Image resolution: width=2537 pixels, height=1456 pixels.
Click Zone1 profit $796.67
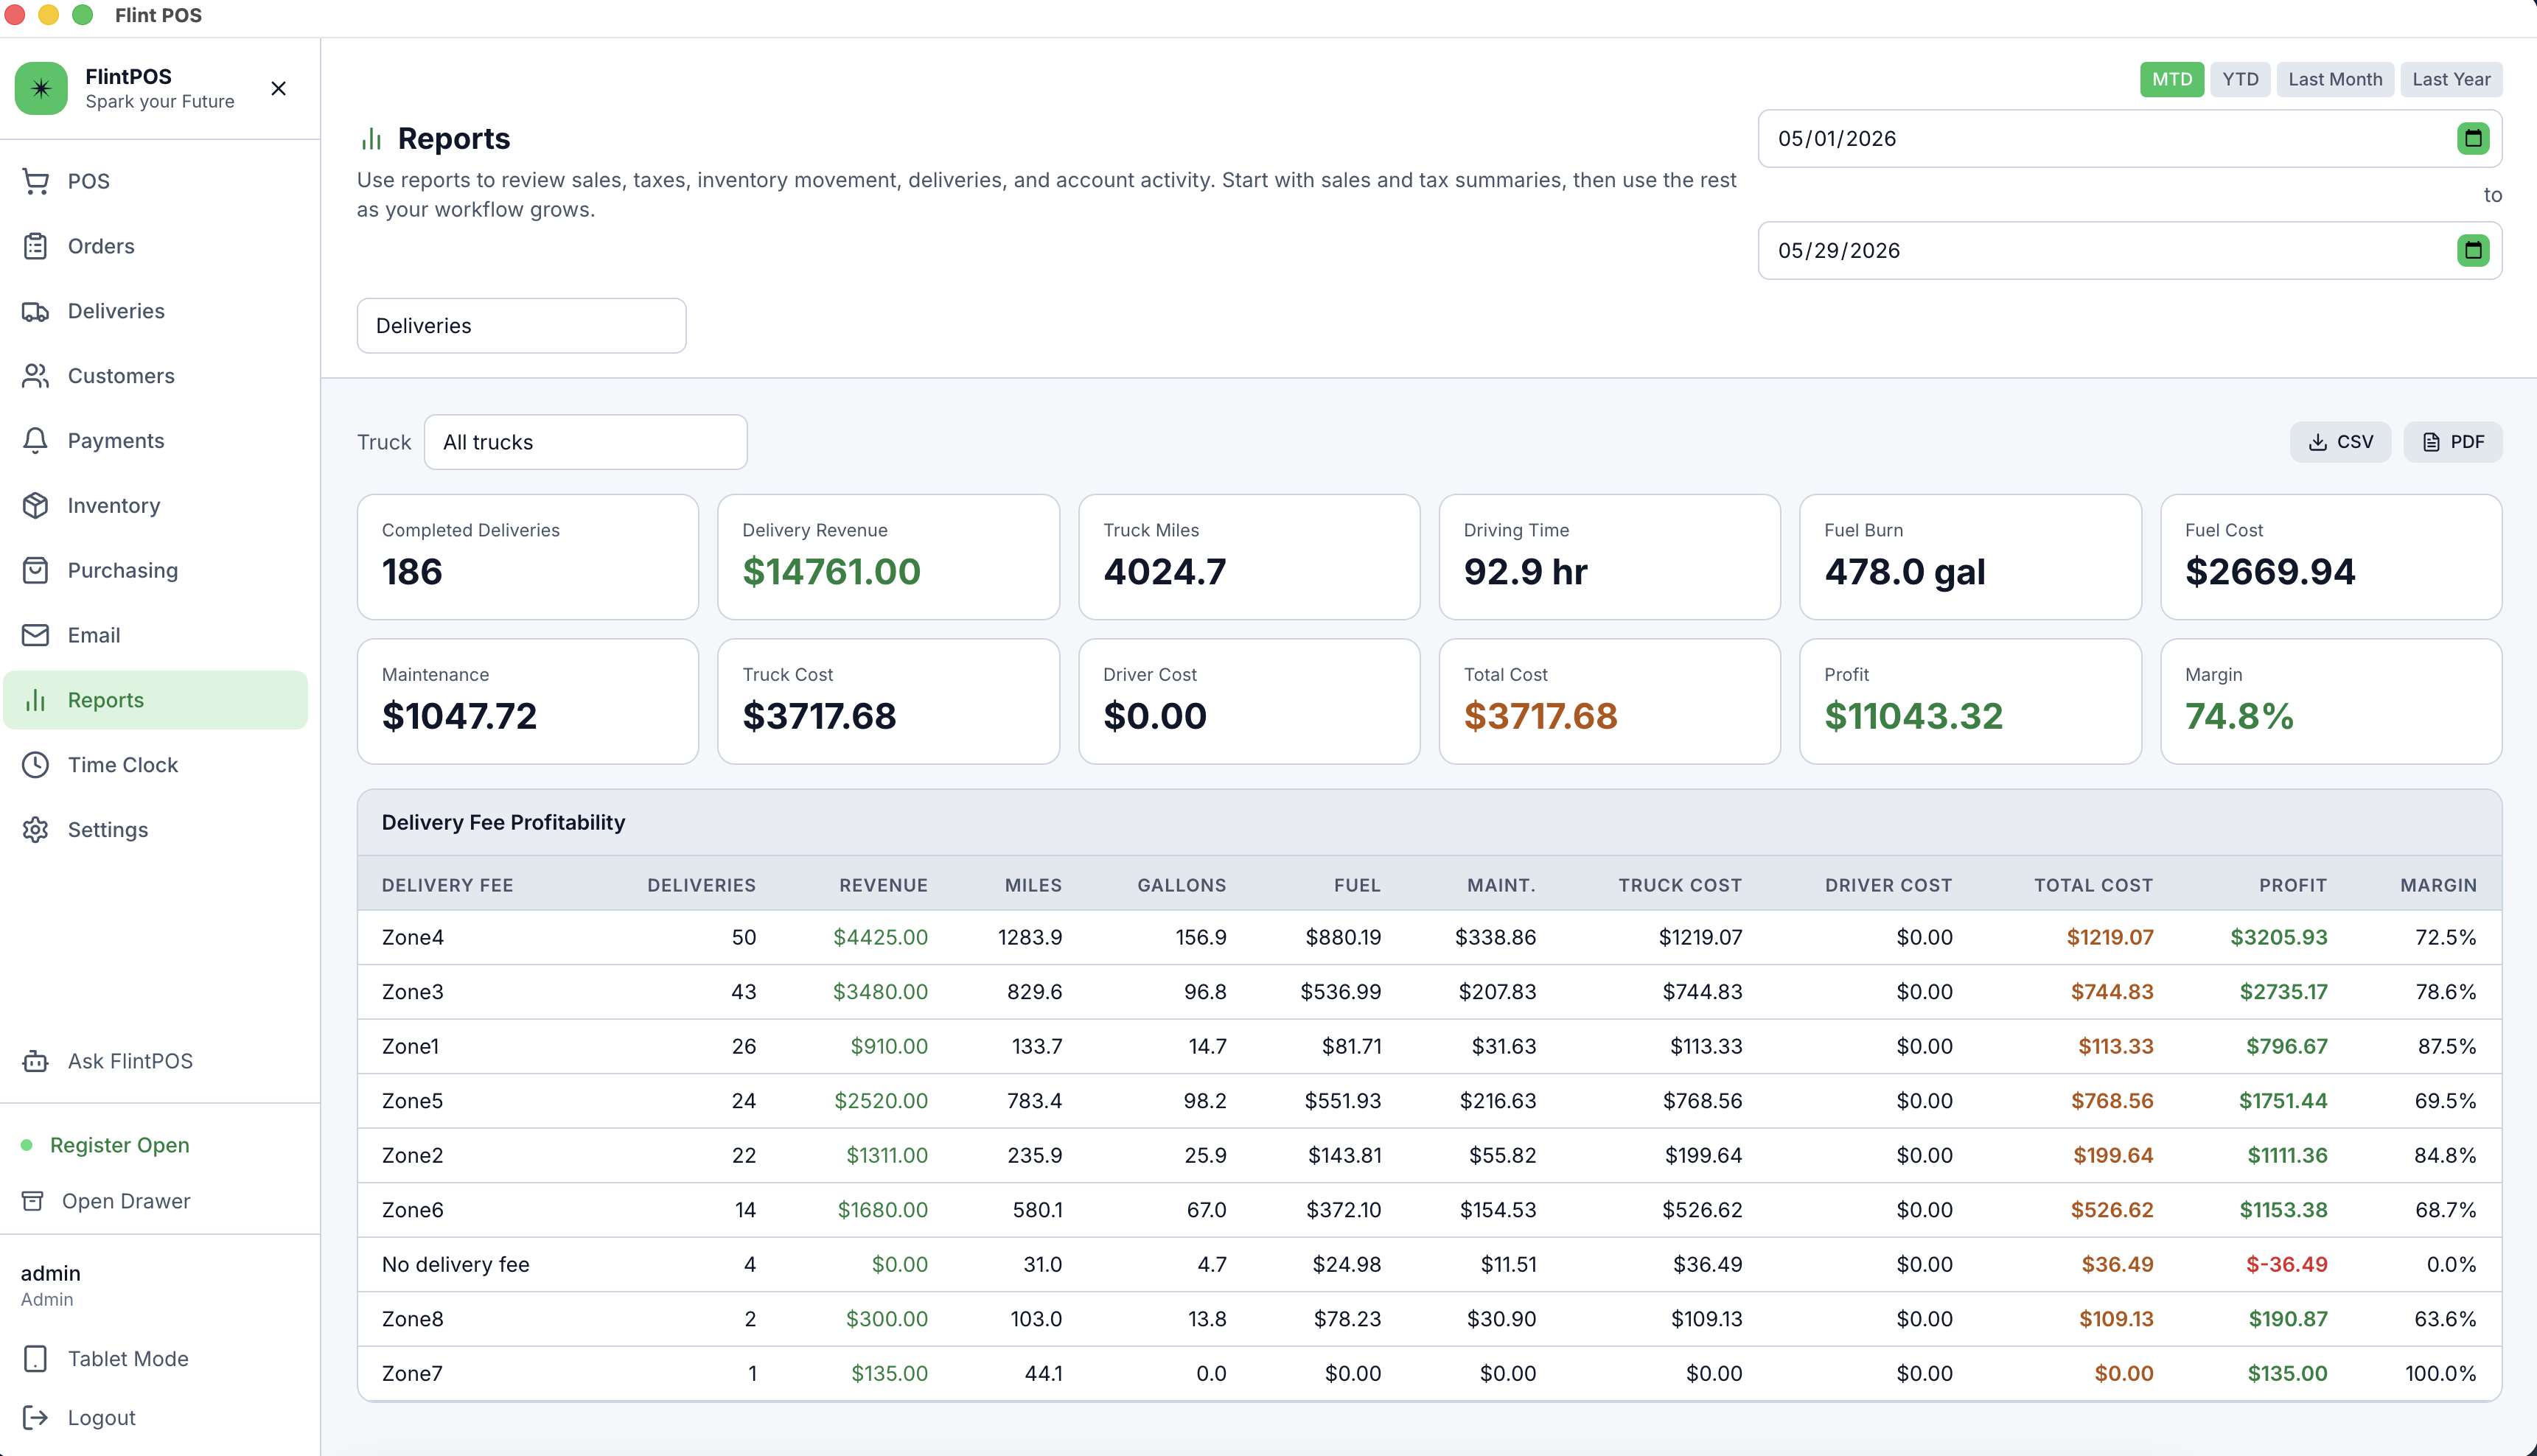[2286, 1046]
